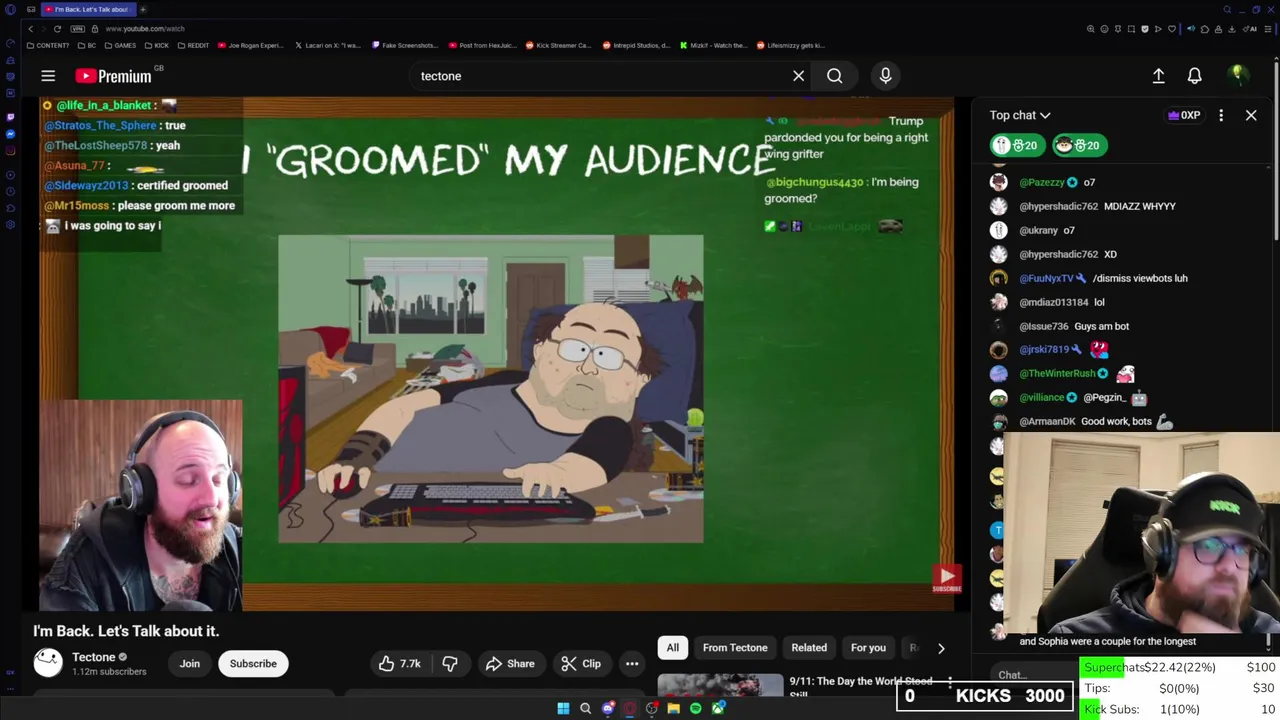This screenshot has width=1280, height=720.
Task: Open the live chat more-options menu
Action: [1221, 115]
